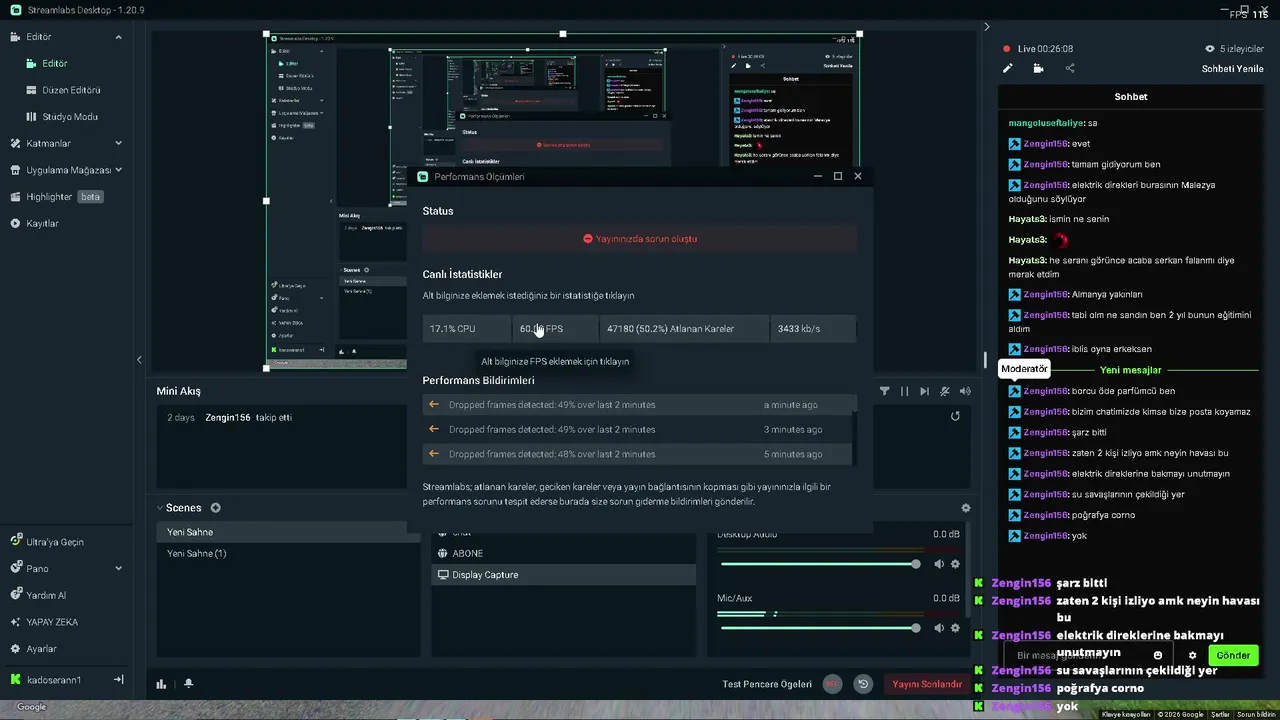Click the Atlanan Kareler dropped frames stat

coord(684,329)
